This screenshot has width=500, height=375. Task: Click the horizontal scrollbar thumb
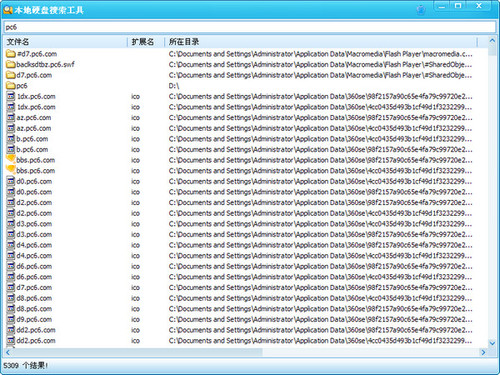coord(137,352)
